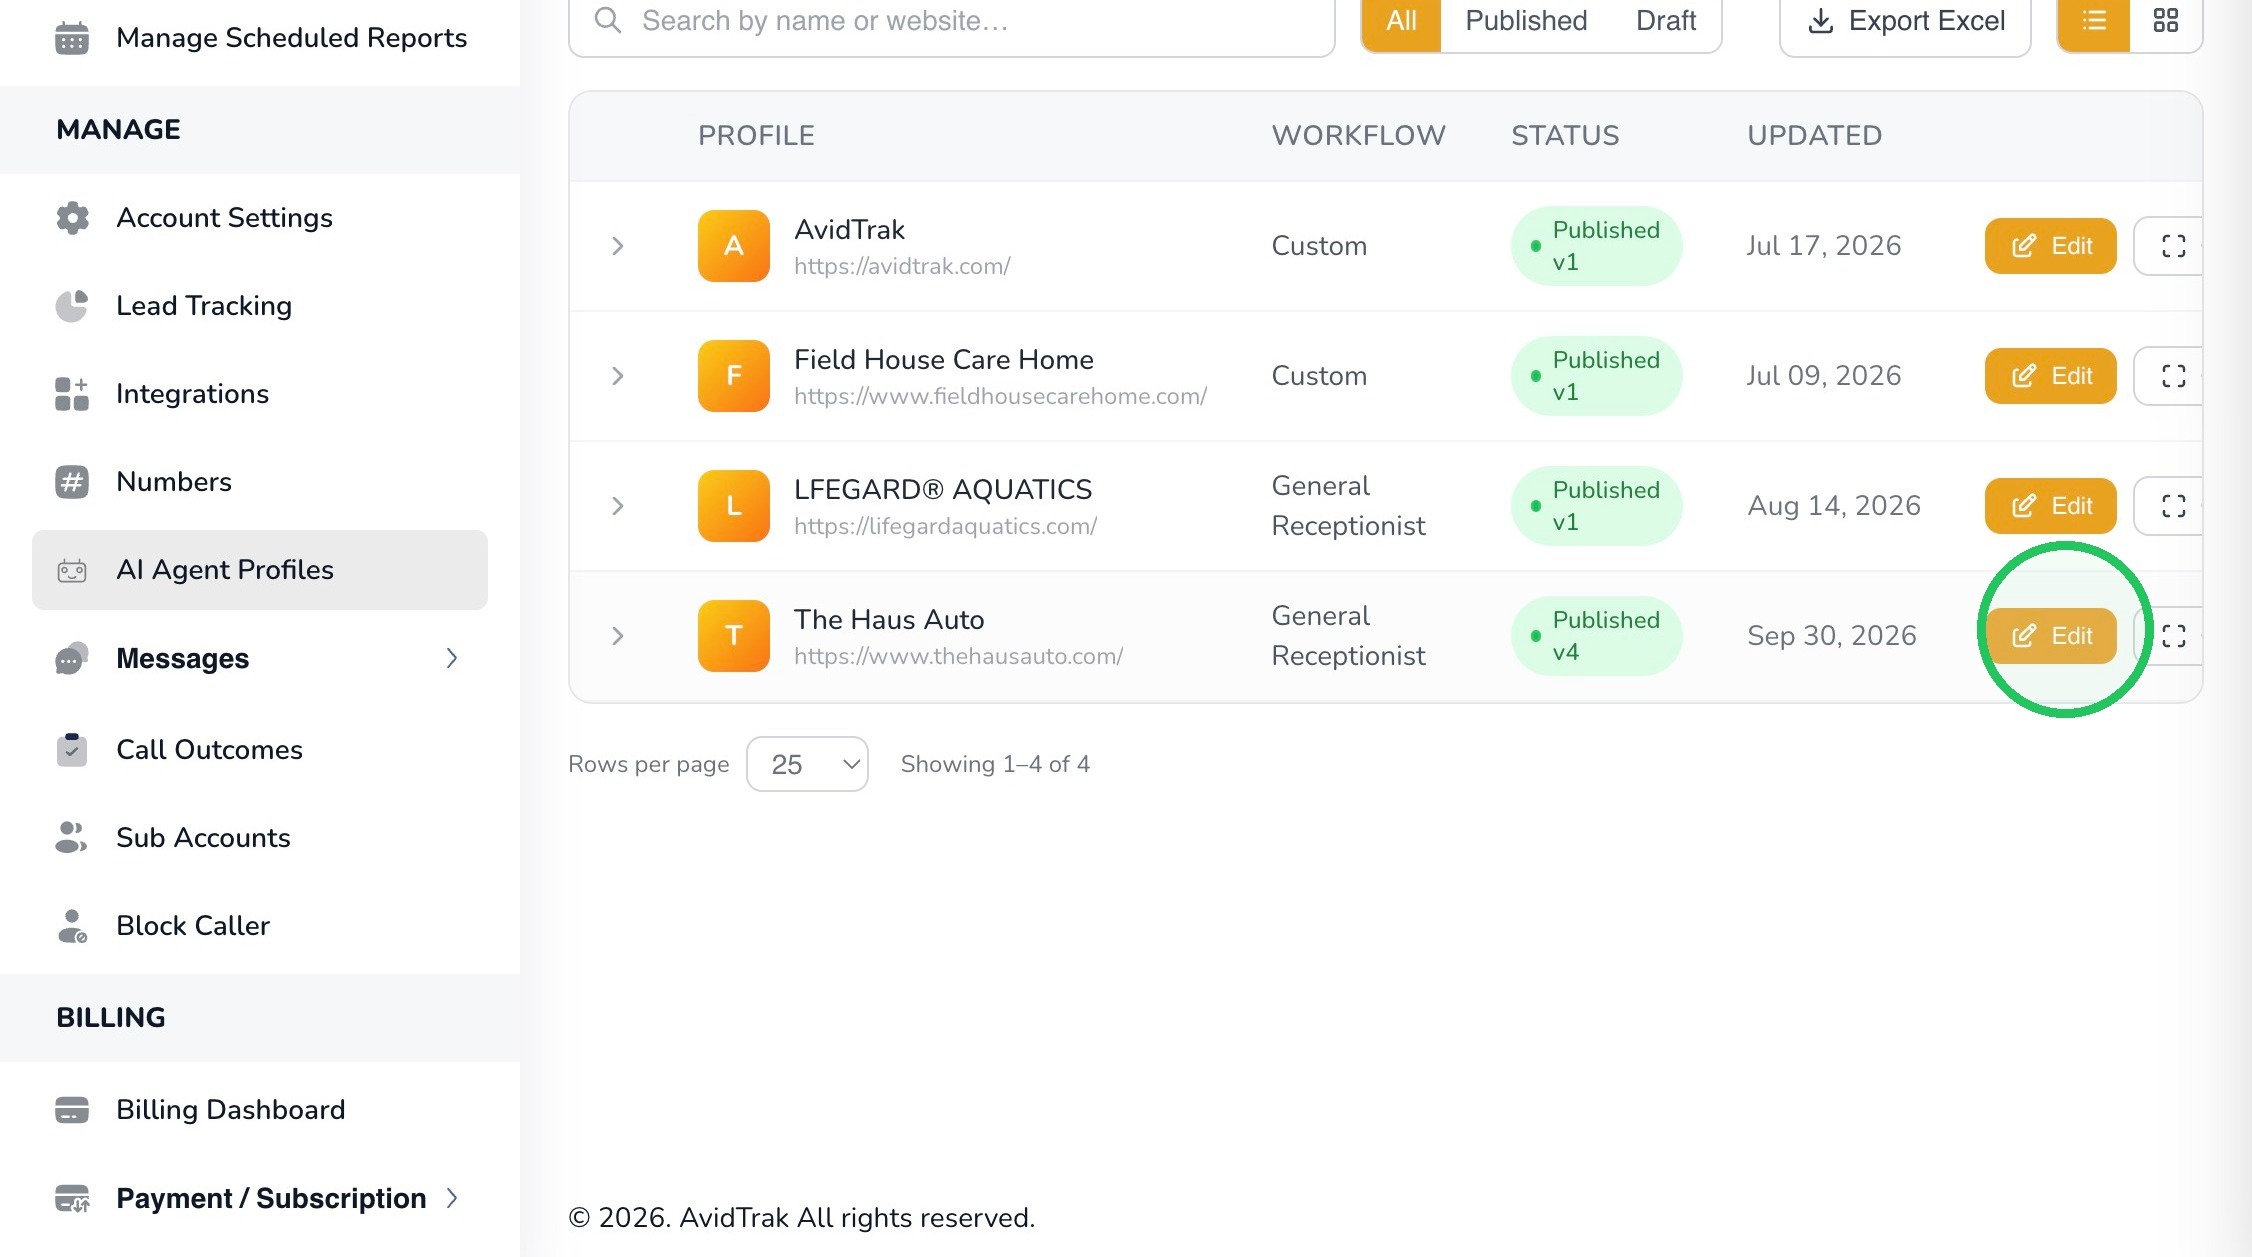Open Lead Tracking menu item

[260, 306]
